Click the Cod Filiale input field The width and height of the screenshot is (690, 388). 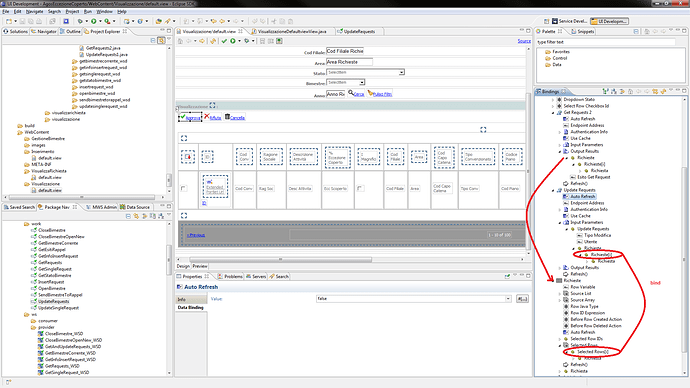pyautogui.click(x=345, y=51)
